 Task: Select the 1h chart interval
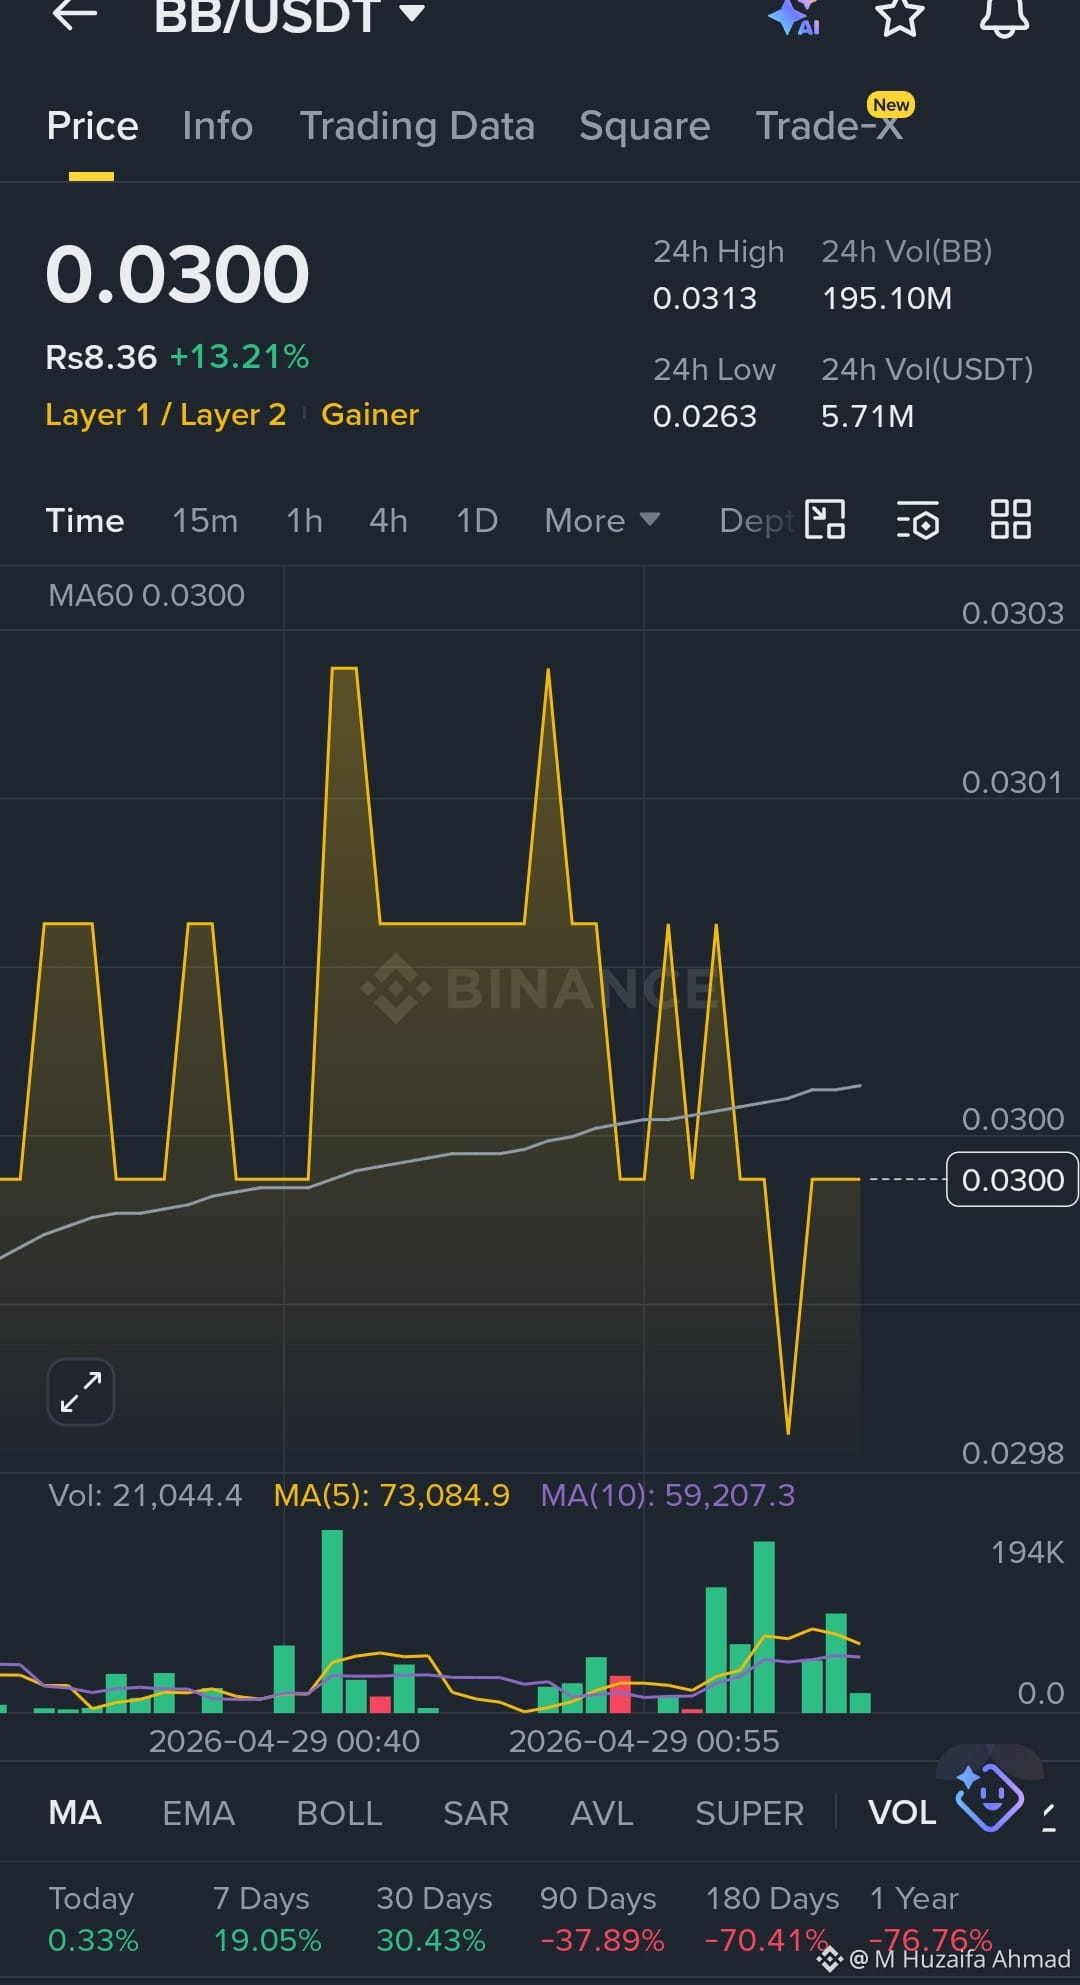pyautogui.click(x=304, y=520)
